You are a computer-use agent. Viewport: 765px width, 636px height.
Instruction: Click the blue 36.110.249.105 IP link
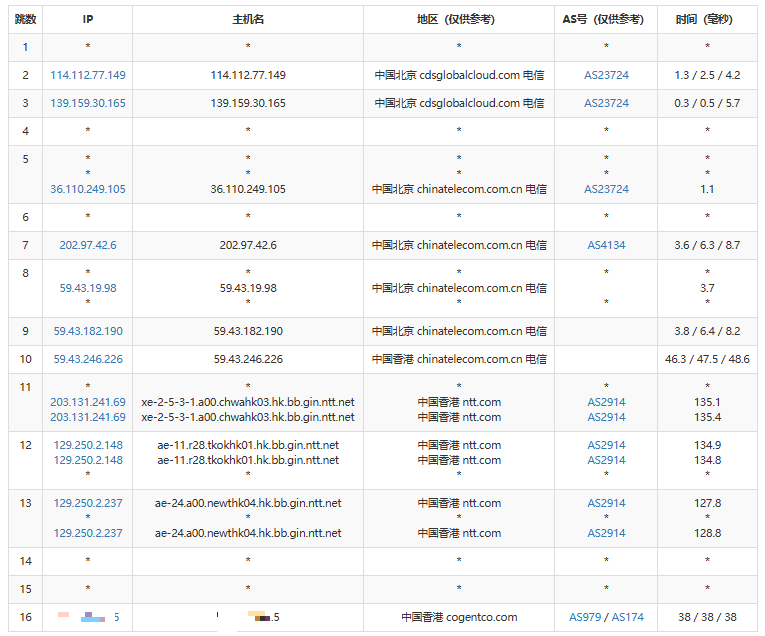[x=88, y=189]
